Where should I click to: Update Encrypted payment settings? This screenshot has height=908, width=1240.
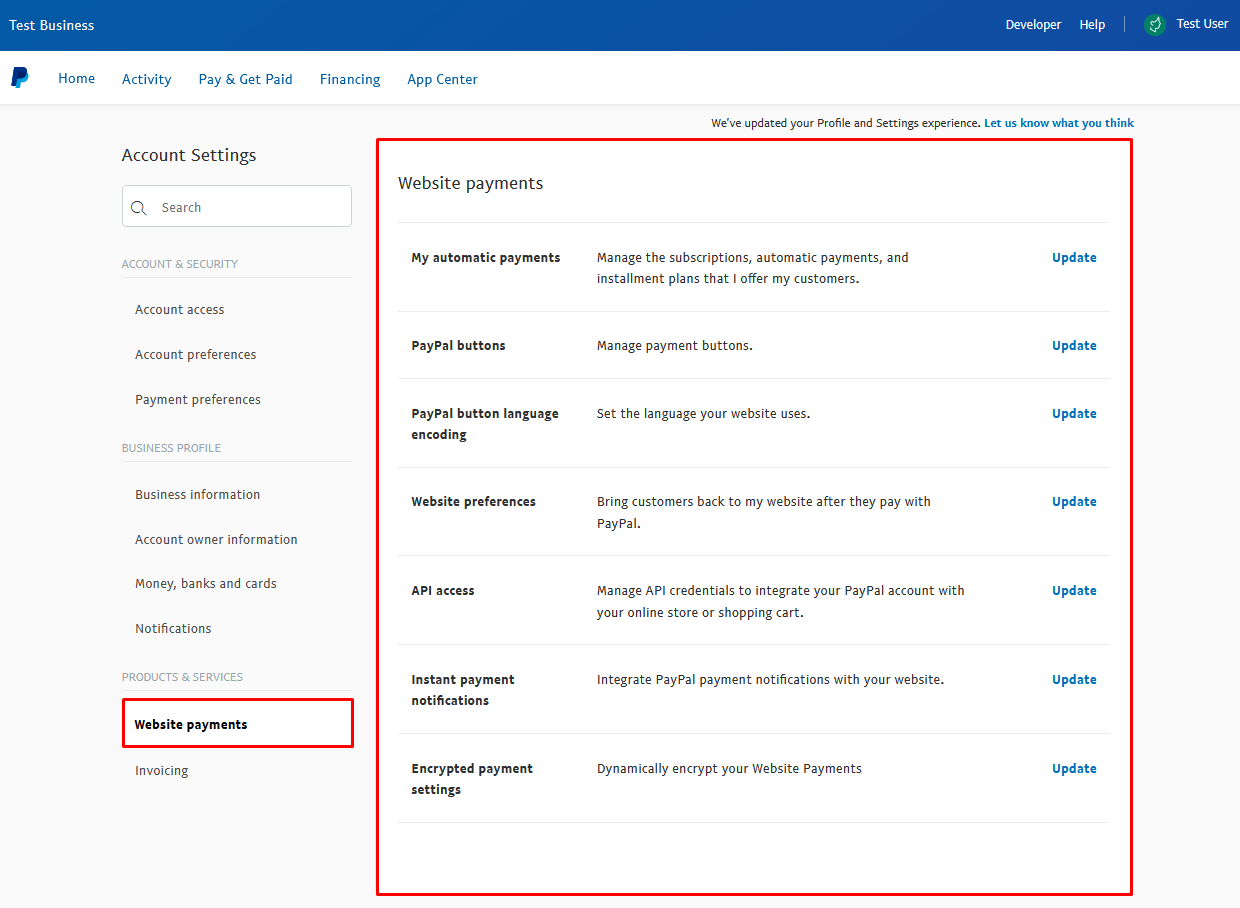pyautogui.click(x=1074, y=769)
